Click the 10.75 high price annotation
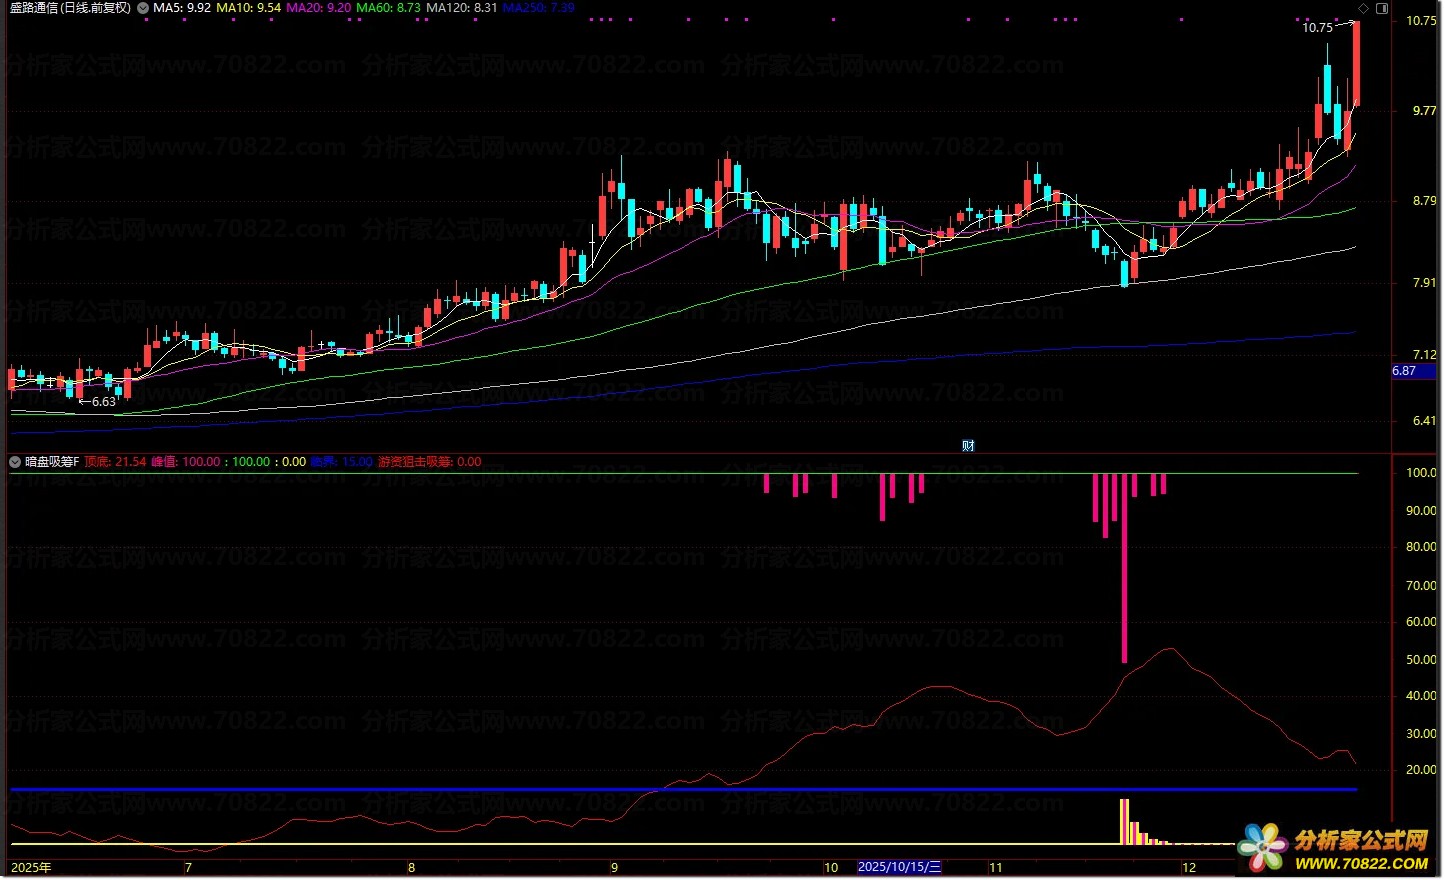 click(1317, 28)
